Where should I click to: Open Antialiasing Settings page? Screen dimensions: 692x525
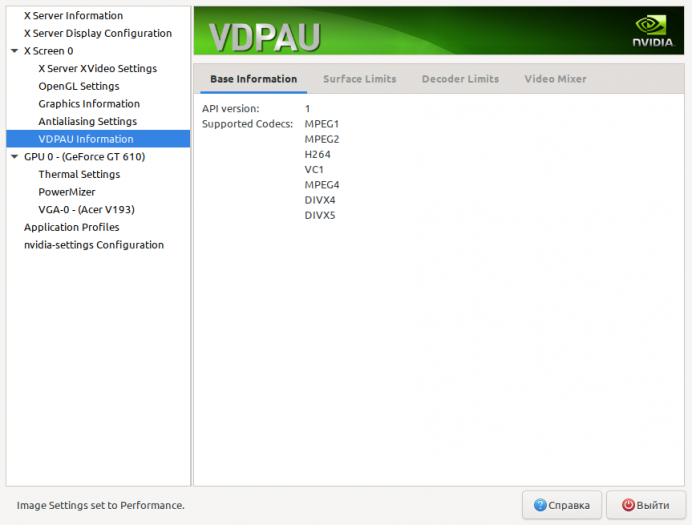pyautogui.click(x=87, y=122)
